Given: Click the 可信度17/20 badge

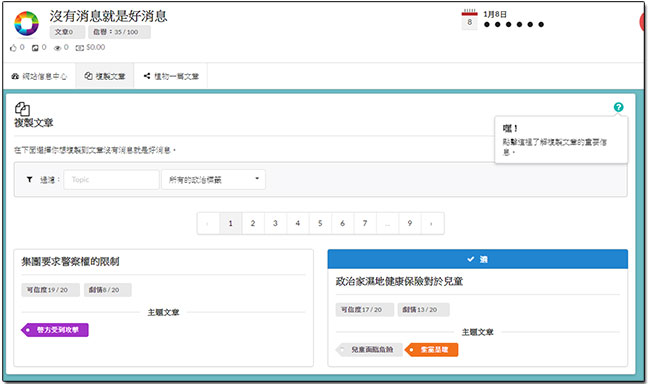Looking at the screenshot, I should [x=364, y=310].
